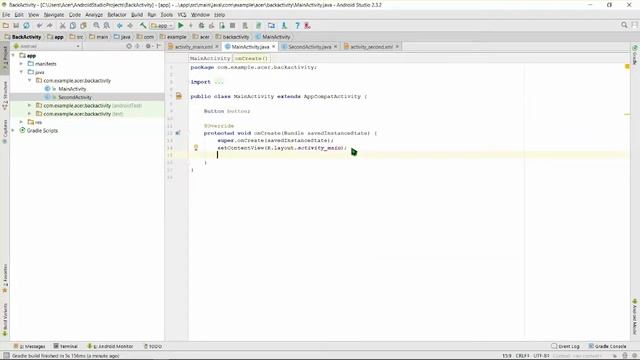Viewport: 640px width, 360px height.
Task: Click the Project Structure toolbar icon
Action: (x=271, y=26)
